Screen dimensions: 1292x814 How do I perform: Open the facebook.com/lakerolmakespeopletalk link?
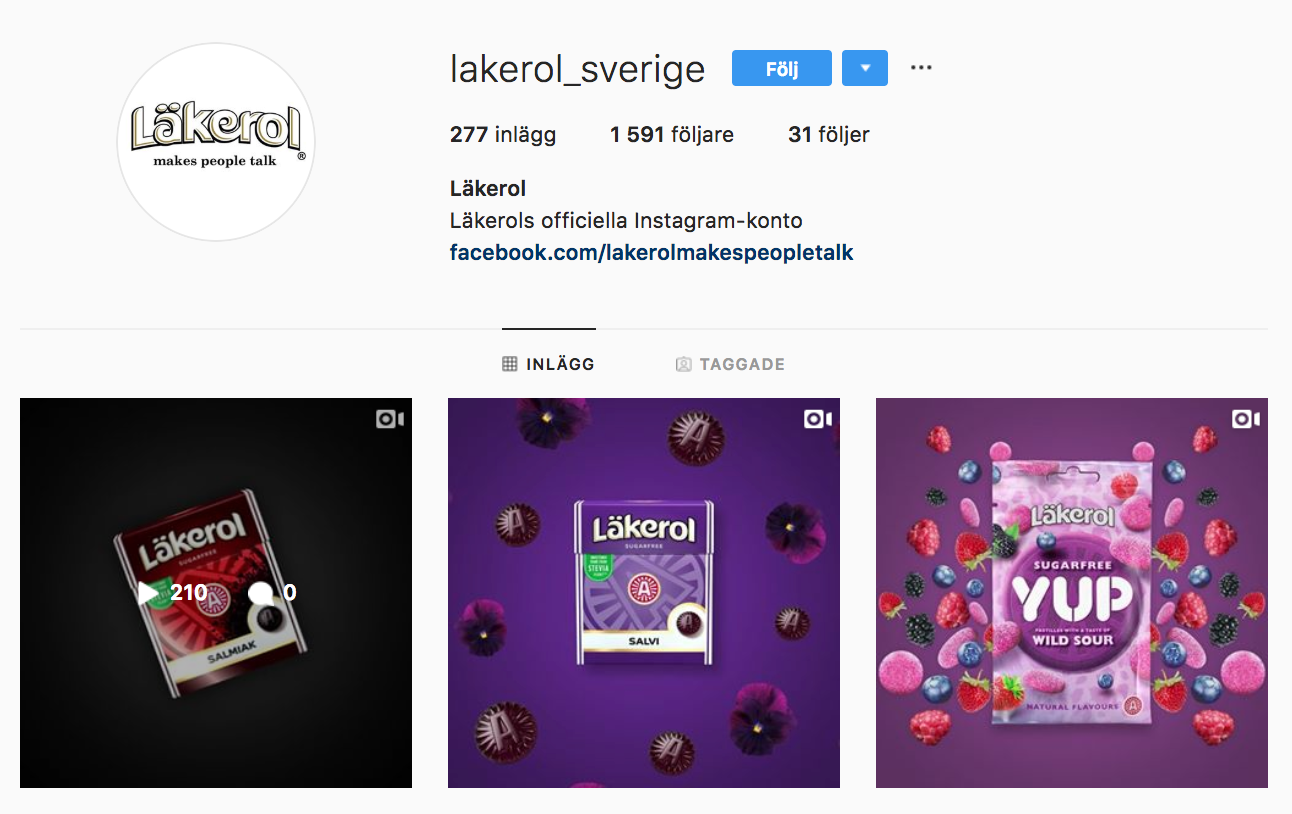[652, 252]
